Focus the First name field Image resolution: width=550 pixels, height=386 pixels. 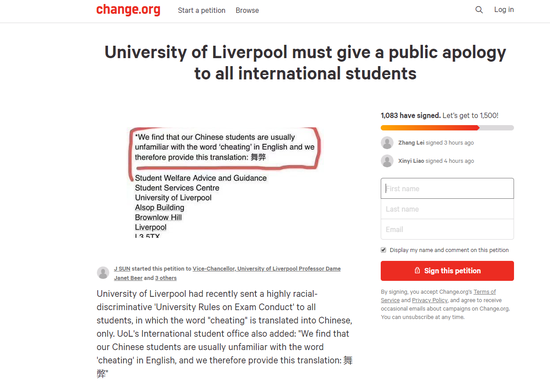pyautogui.click(x=447, y=188)
